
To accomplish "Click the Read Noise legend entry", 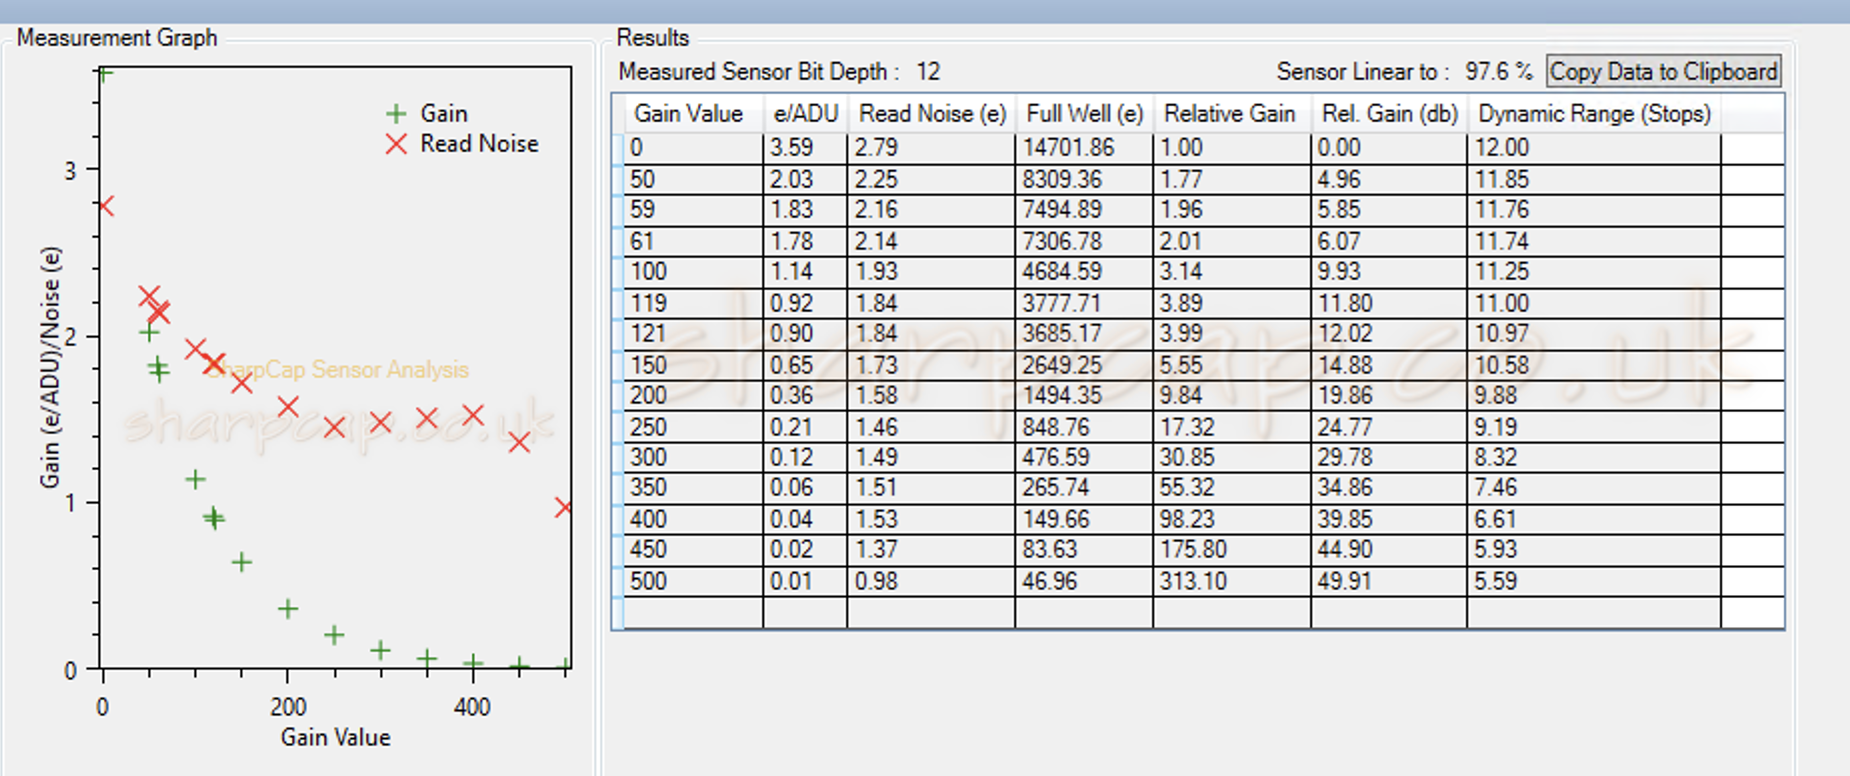I will click(x=462, y=144).
